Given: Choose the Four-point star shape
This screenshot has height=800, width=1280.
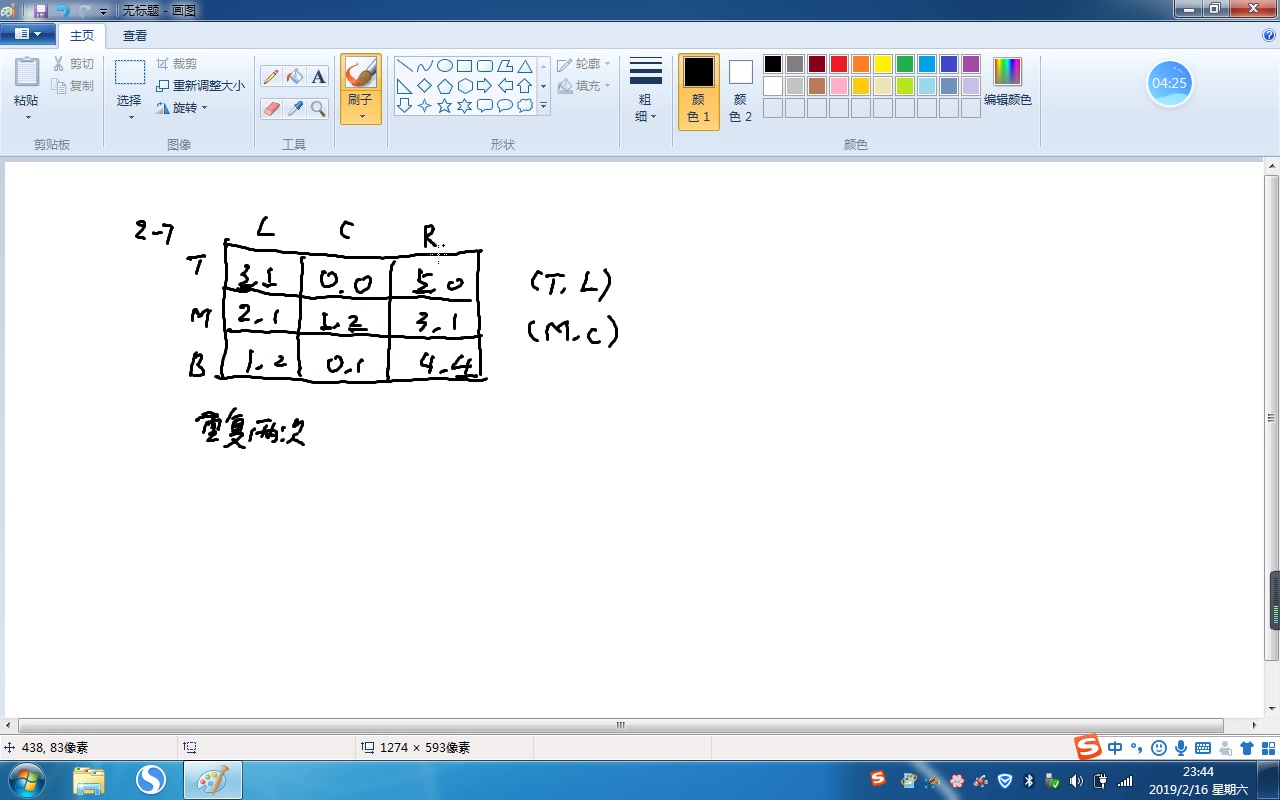Looking at the screenshot, I should pyautogui.click(x=425, y=105).
